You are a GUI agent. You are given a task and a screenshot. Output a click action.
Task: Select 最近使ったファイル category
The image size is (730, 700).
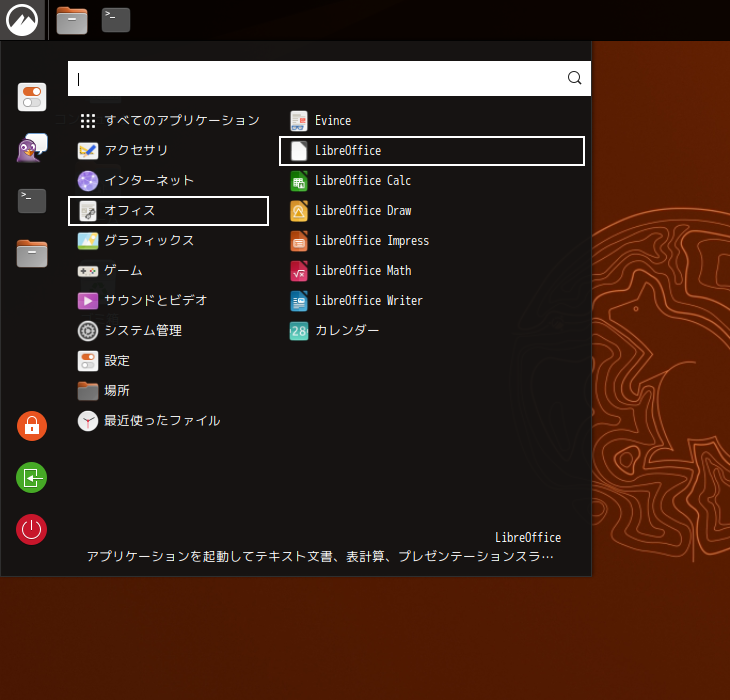coord(168,421)
